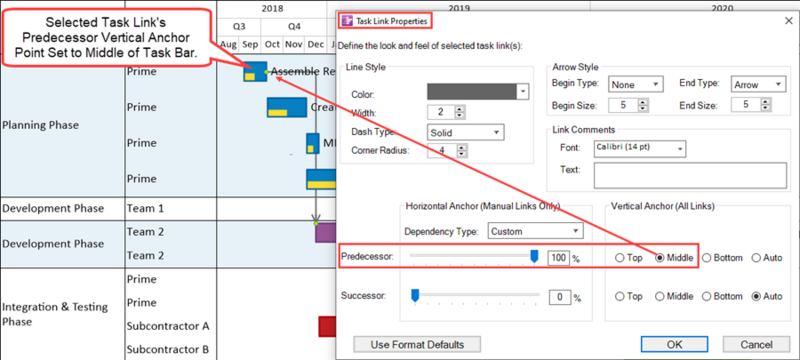Click the Team 1 row label

tap(145, 208)
